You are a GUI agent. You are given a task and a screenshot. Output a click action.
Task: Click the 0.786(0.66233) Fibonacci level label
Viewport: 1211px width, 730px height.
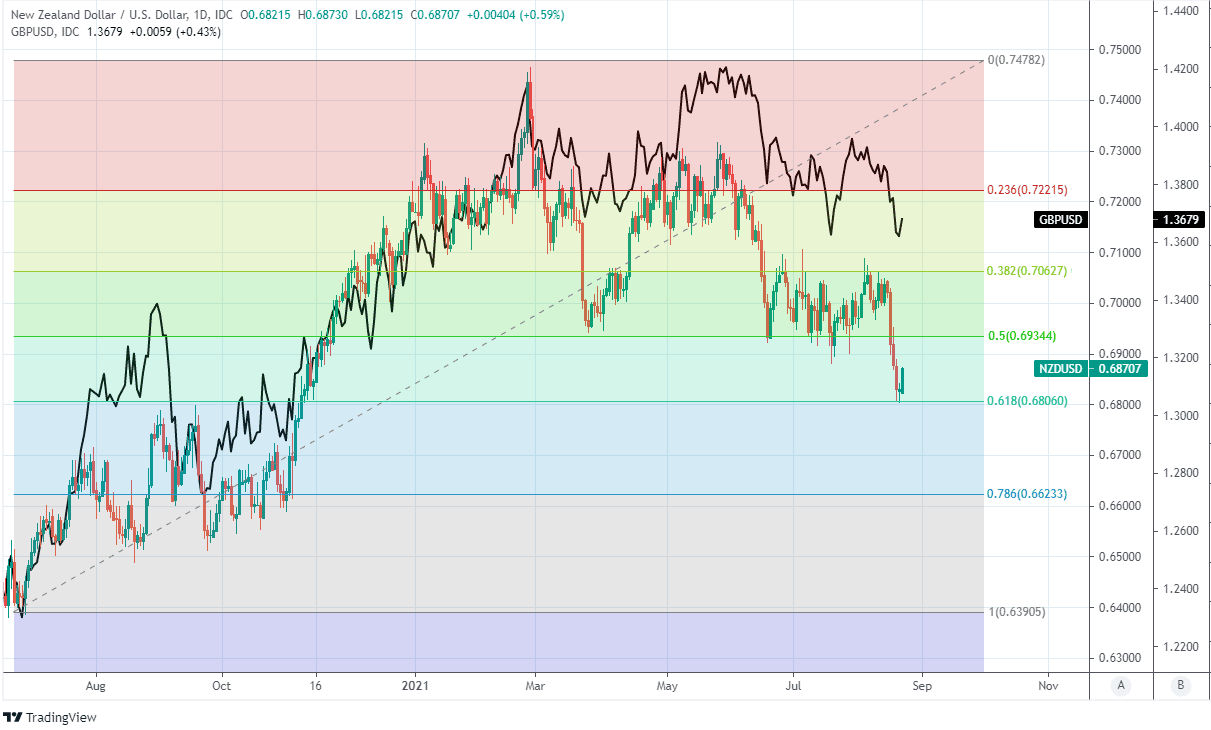click(1027, 494)
